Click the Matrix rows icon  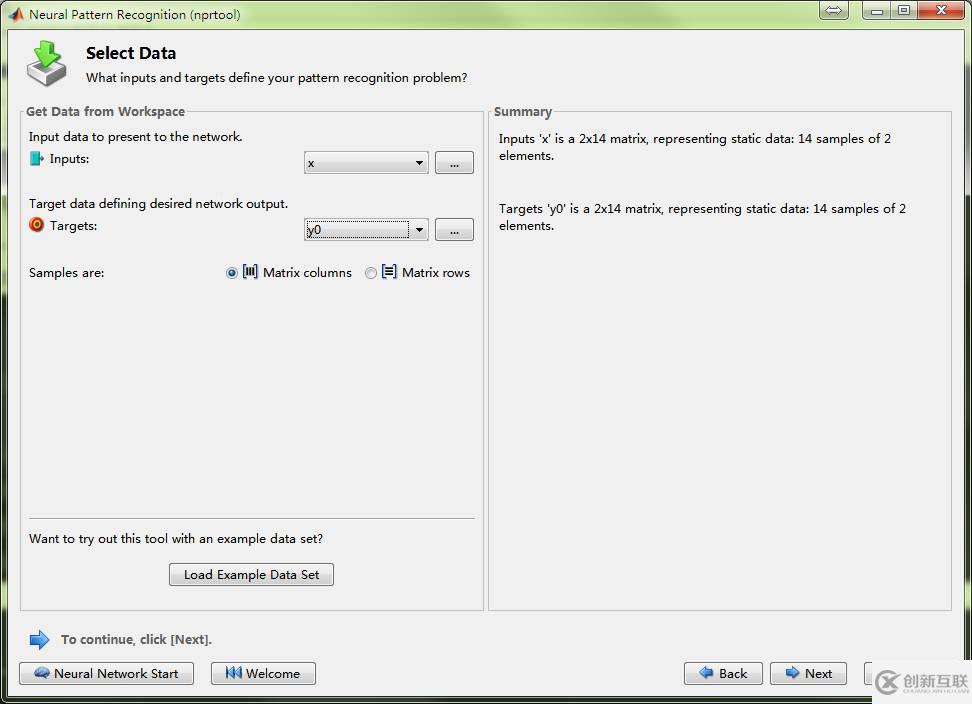coord(389,272)
